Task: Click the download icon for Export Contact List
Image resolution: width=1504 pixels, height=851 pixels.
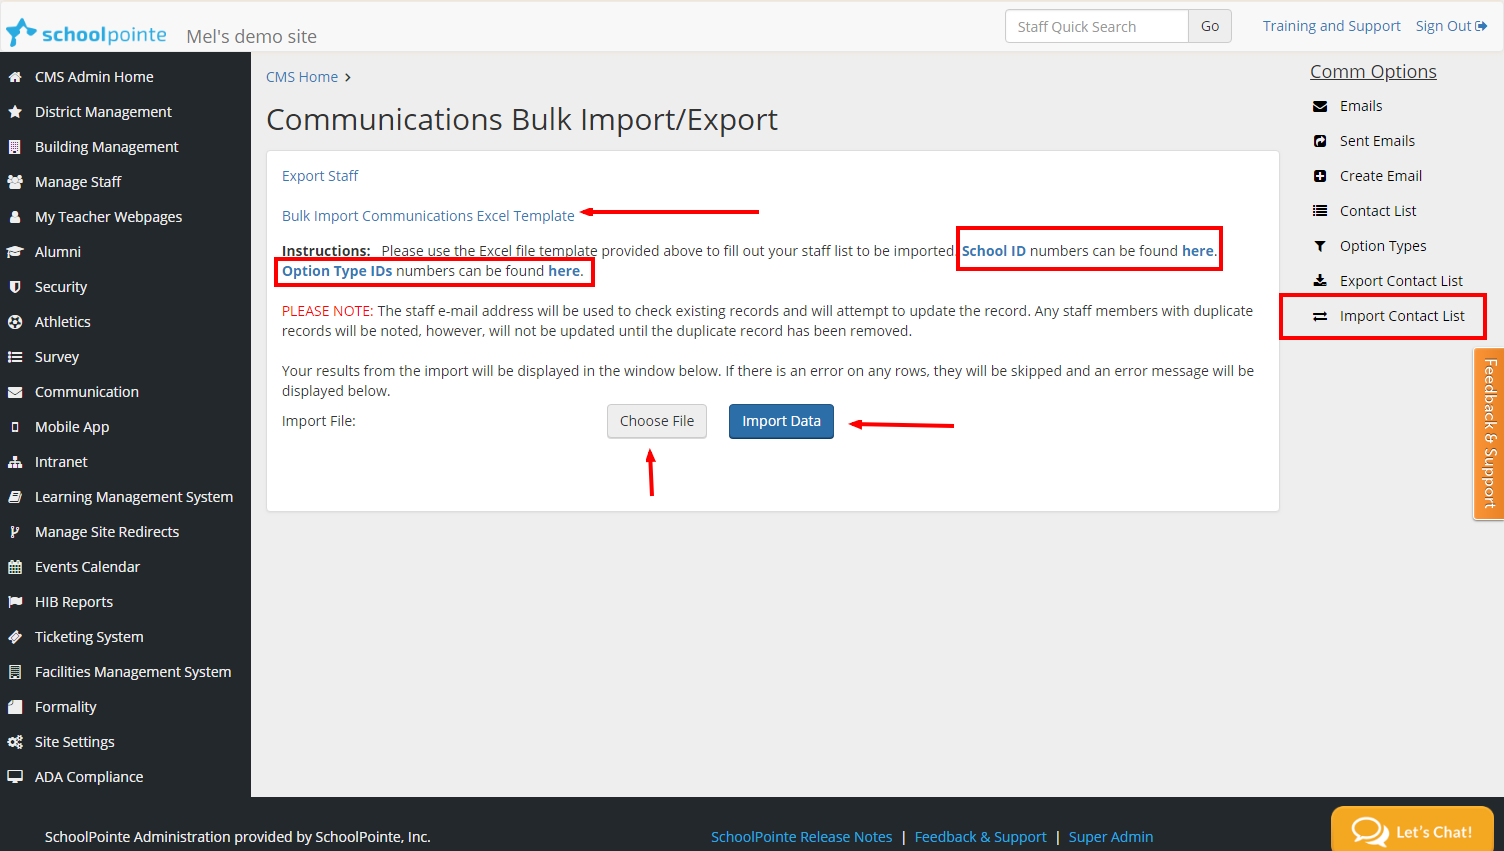Action: [x=1320, y=281]
